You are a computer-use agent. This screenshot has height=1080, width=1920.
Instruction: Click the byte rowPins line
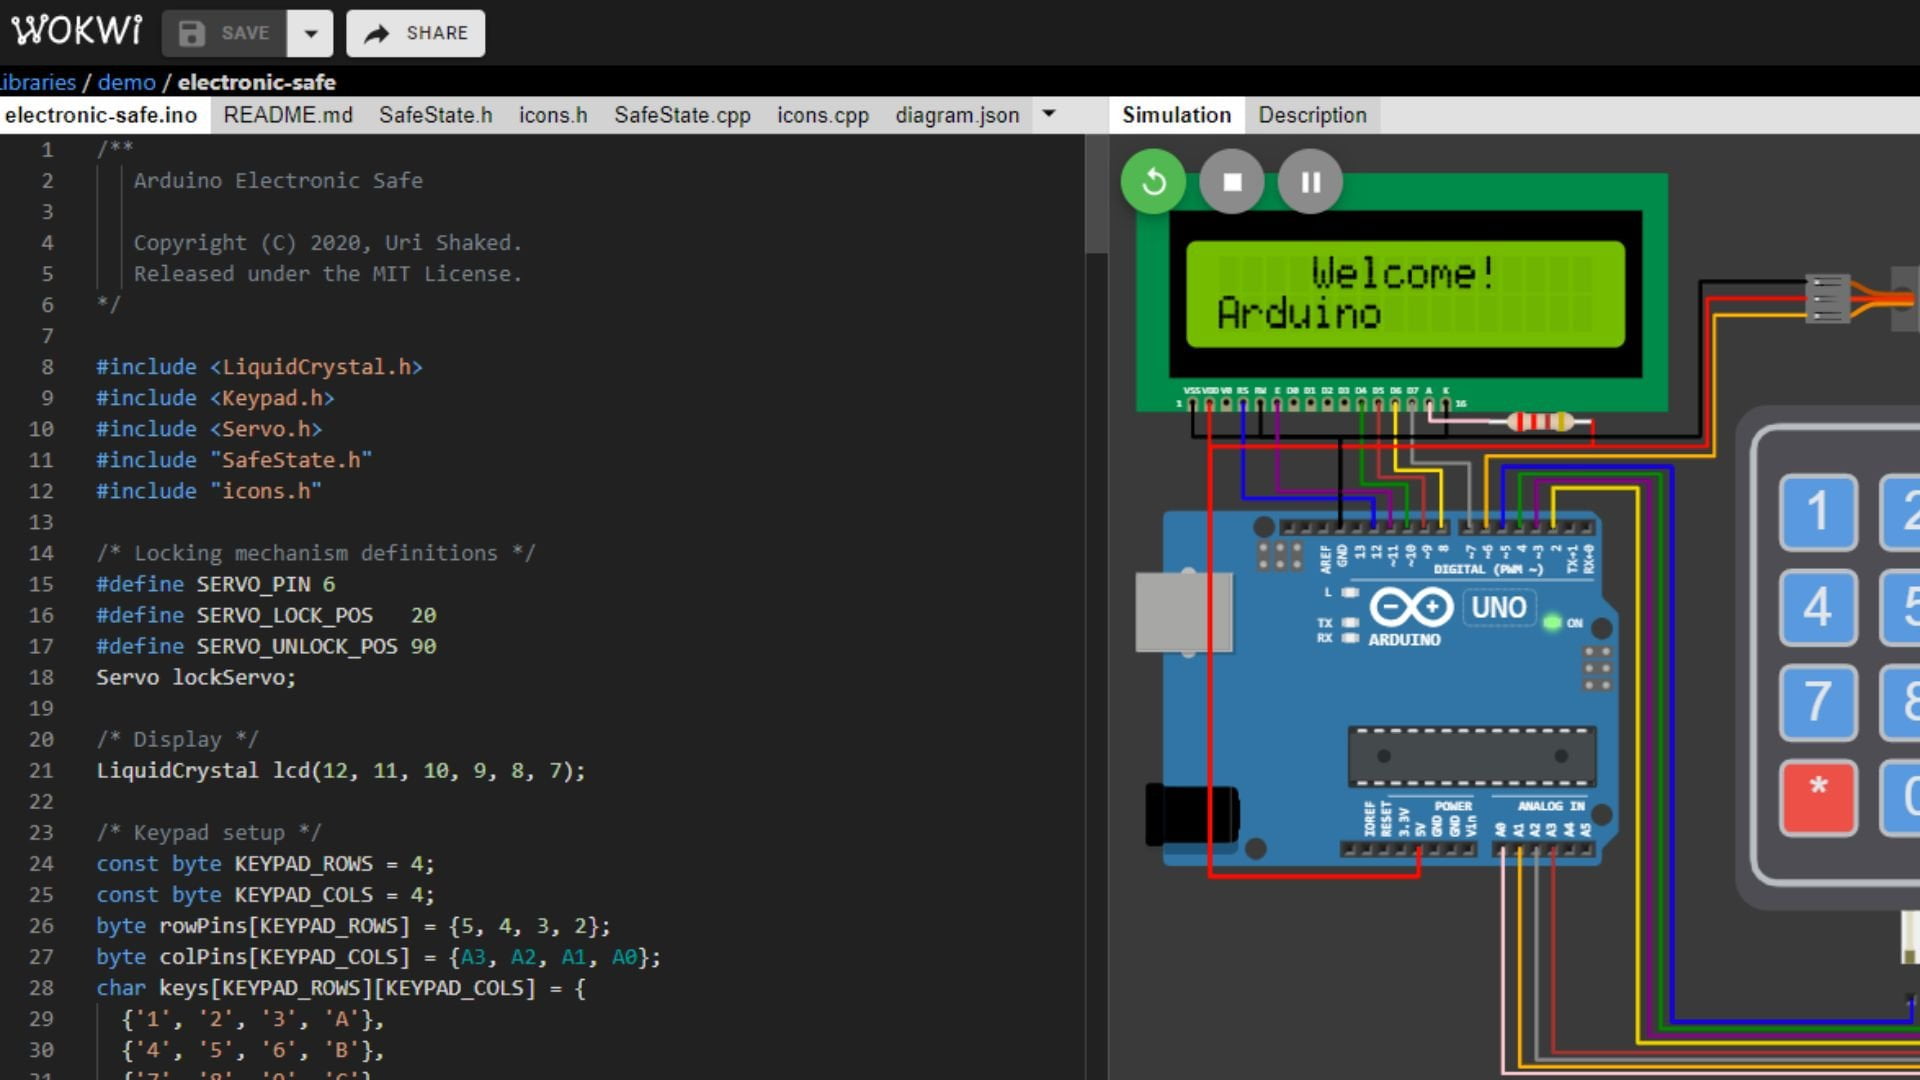point(353,926)
